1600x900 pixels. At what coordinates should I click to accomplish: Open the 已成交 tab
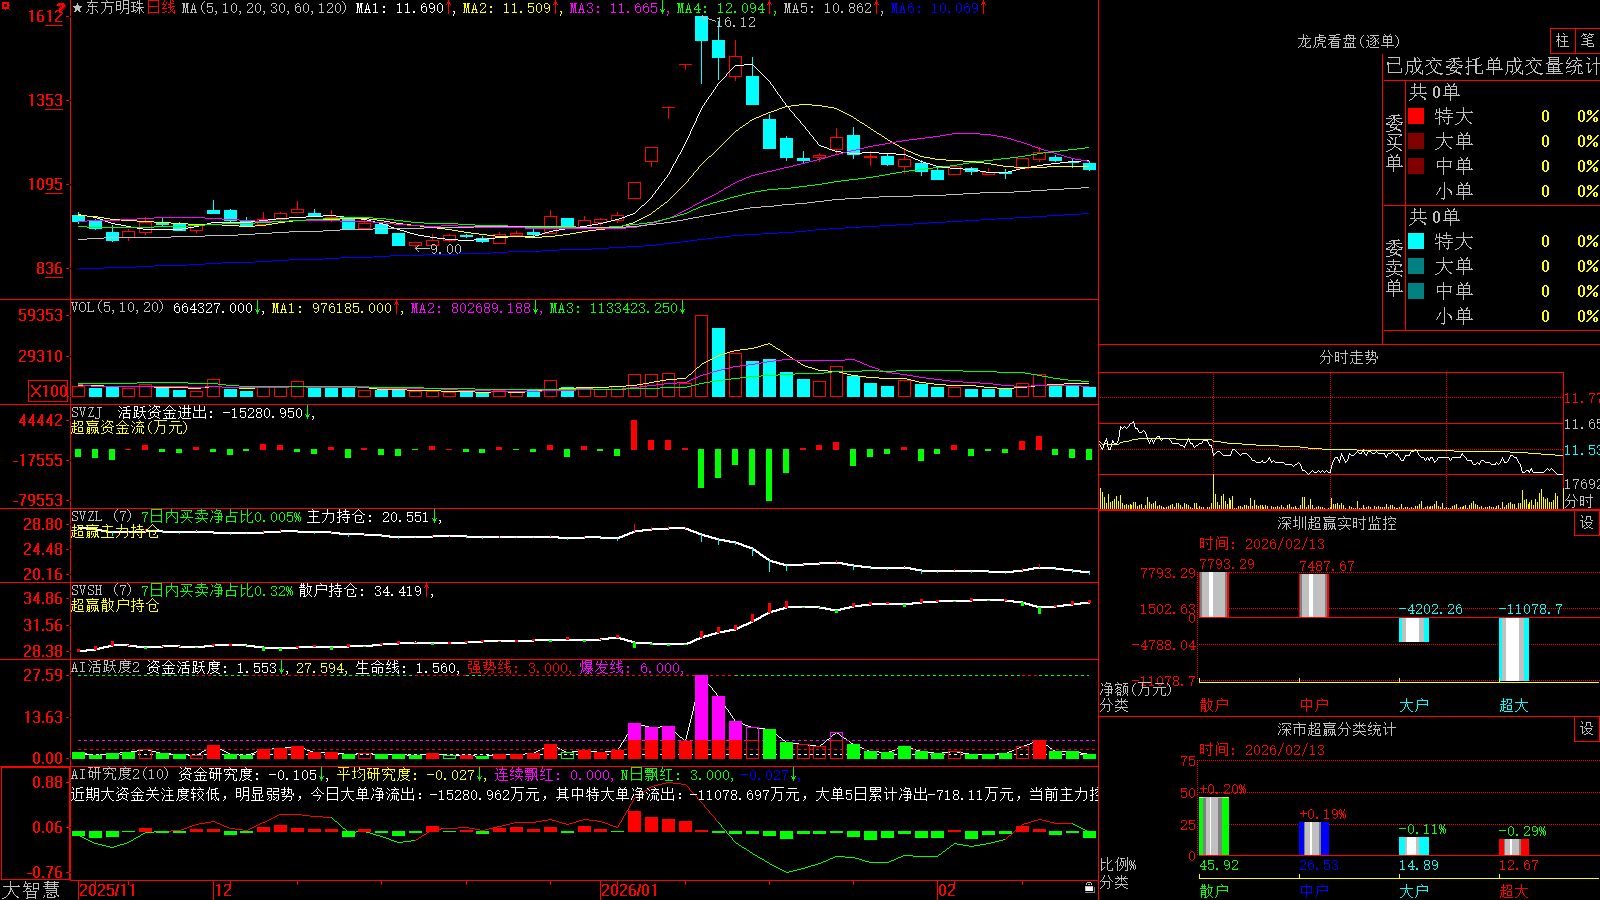(1415, 66)
